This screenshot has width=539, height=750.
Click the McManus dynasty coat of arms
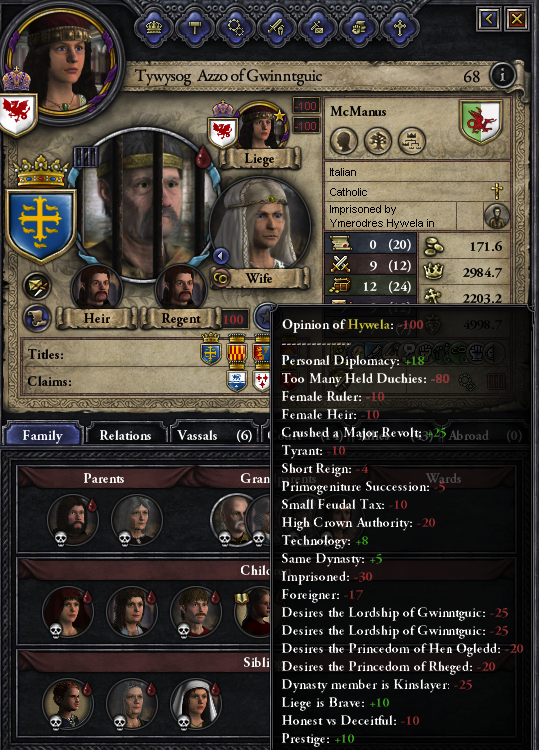(x=480, y=121)
